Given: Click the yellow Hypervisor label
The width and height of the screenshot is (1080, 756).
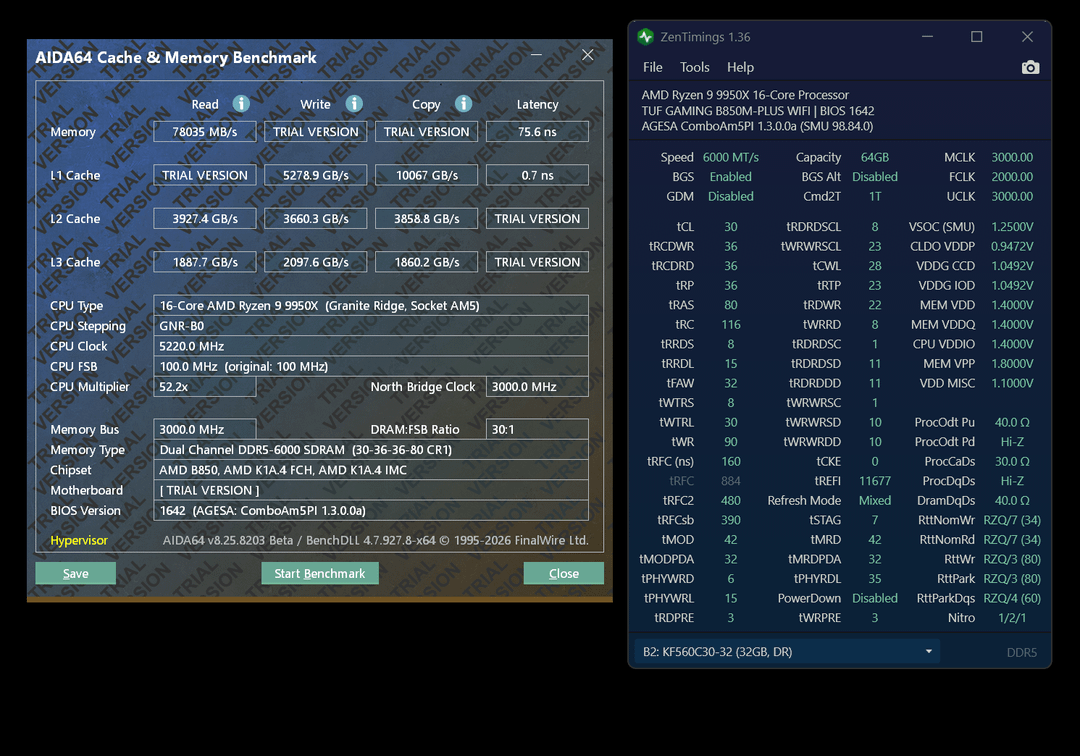Looking at the screenshot, I should (x=79, y=540).
